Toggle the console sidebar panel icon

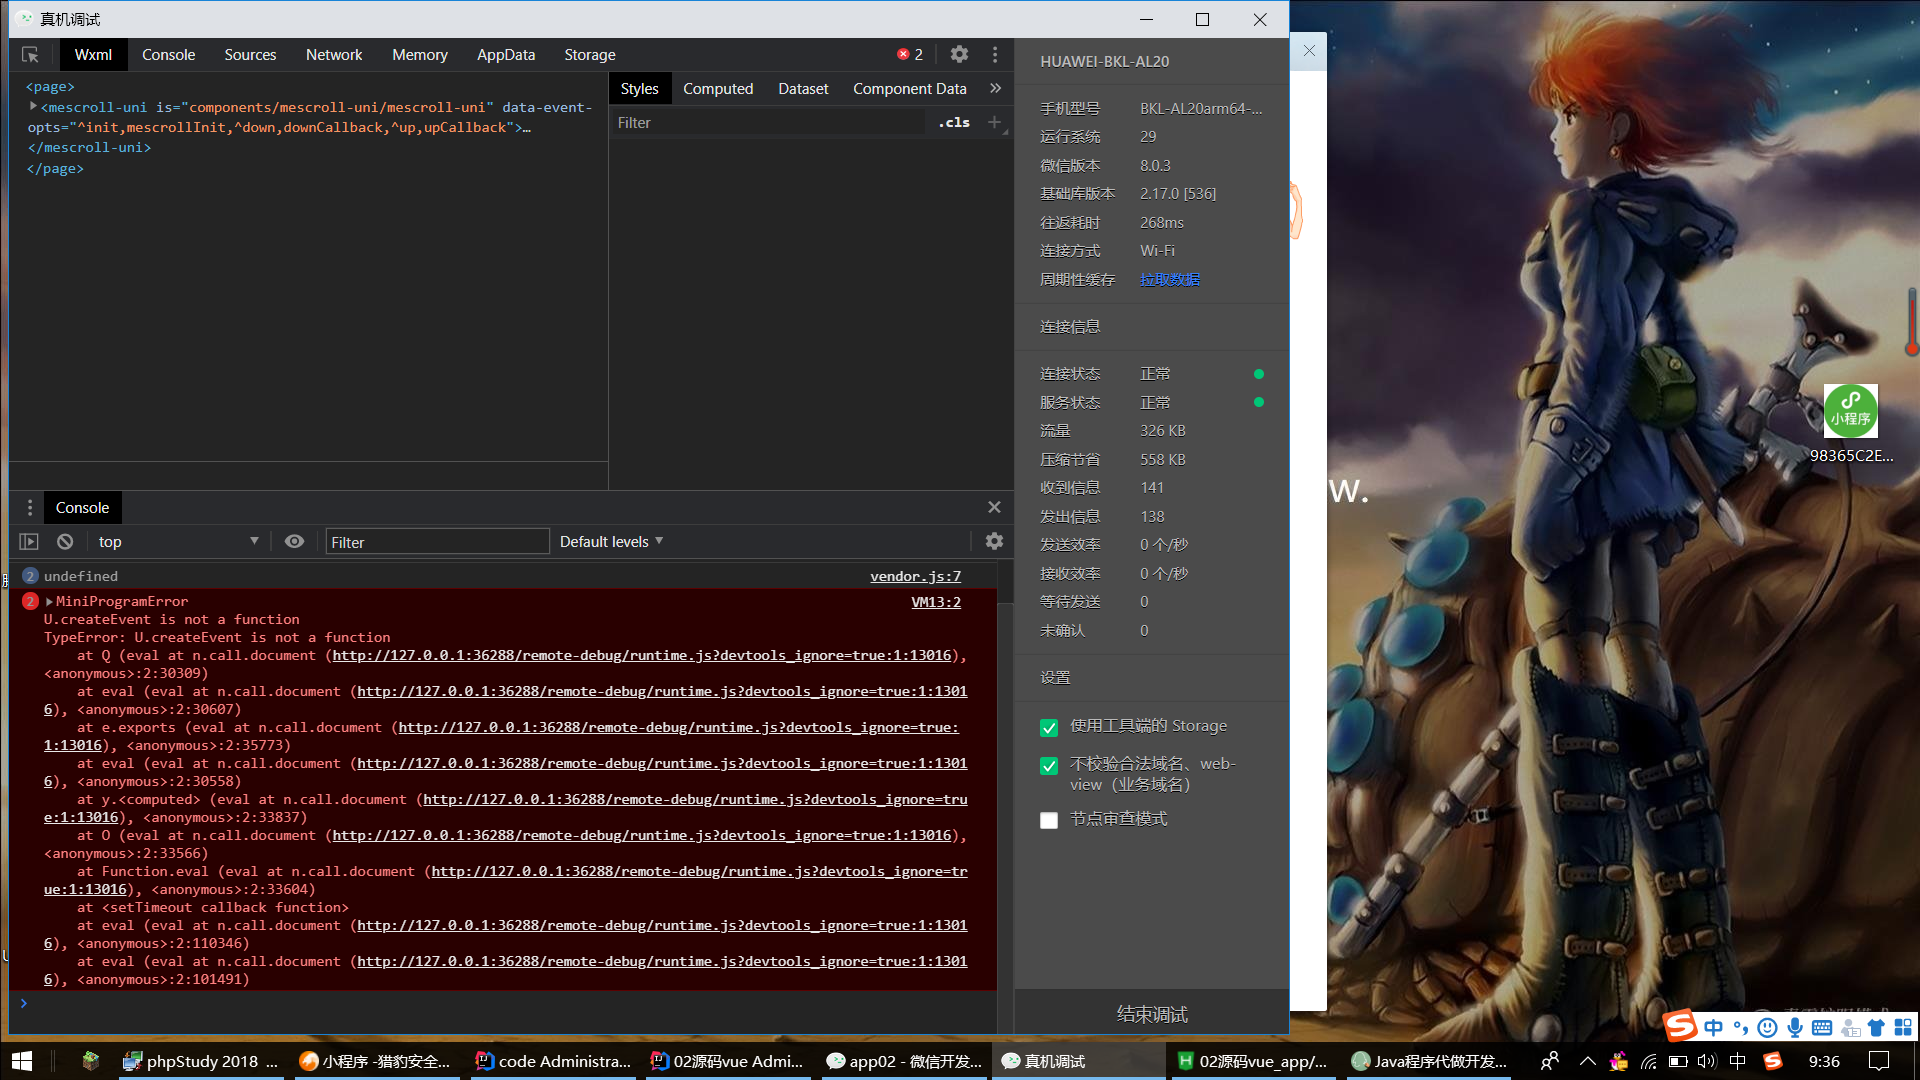coord(29,541)
